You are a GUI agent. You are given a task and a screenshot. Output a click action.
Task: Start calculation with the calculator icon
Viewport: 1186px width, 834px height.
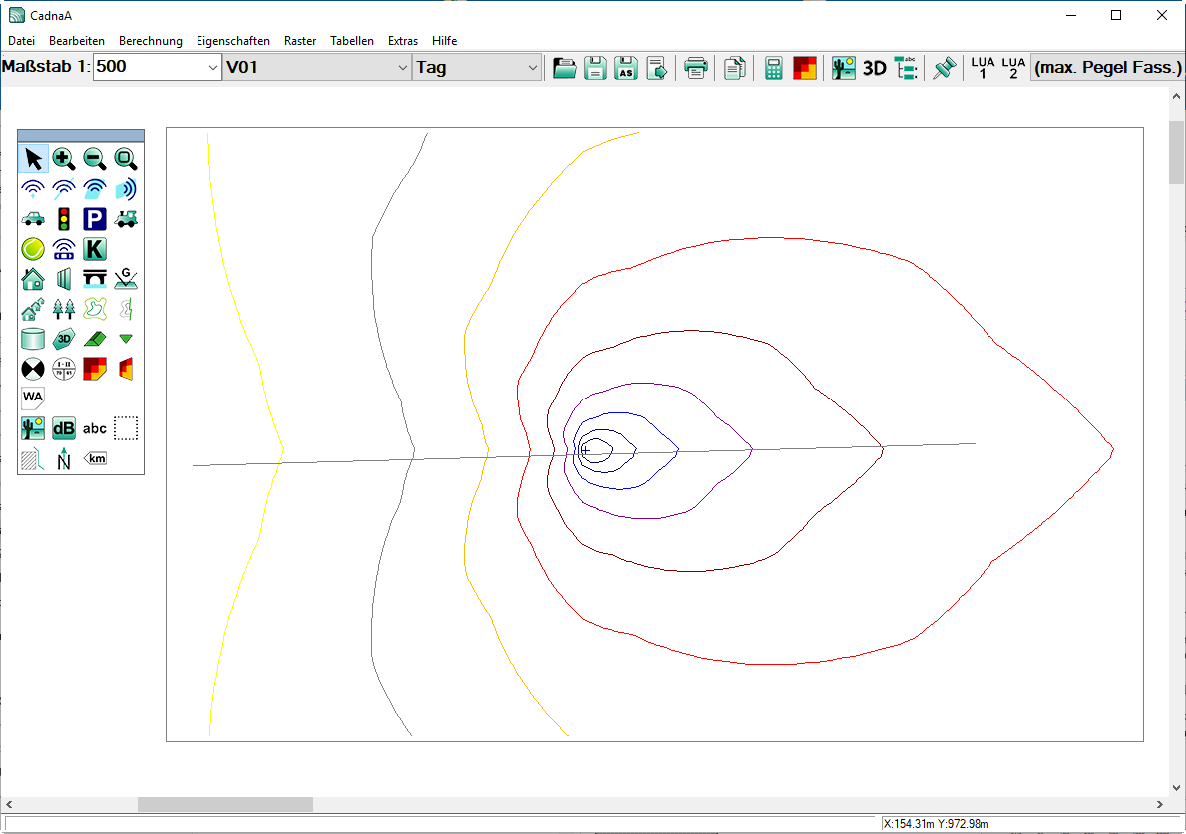[773, 68]
